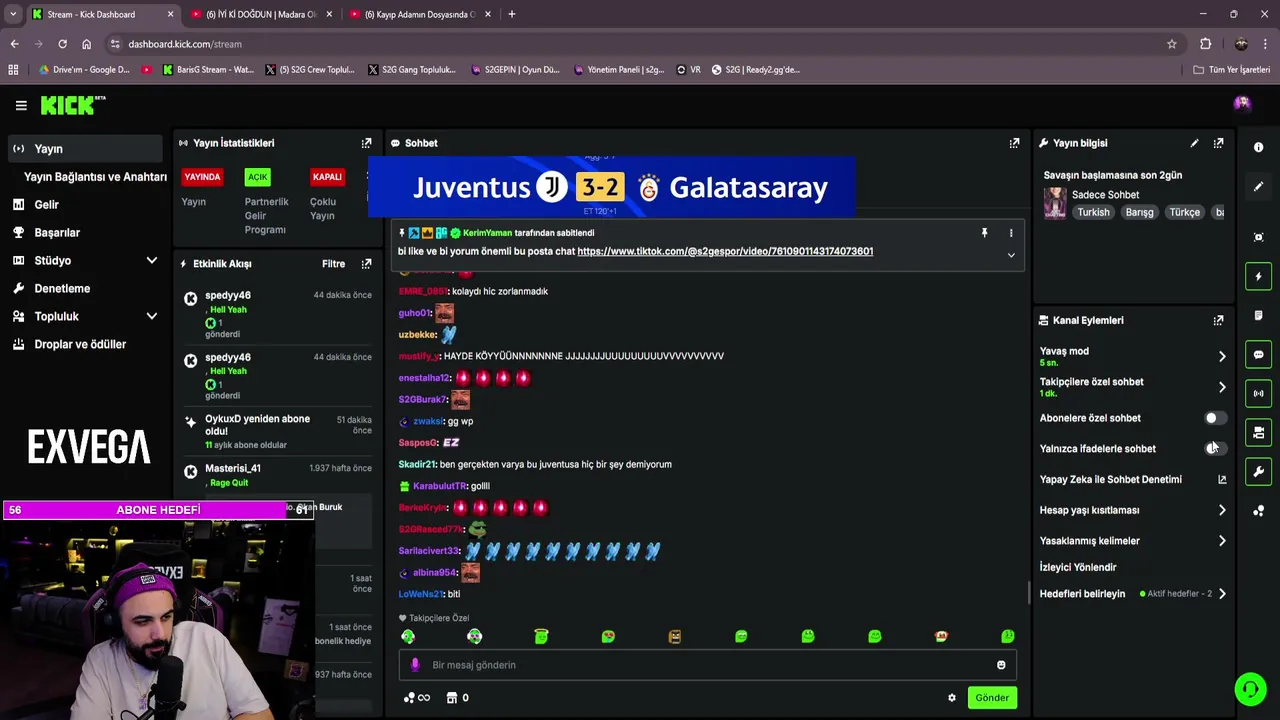
Task: Expand the Stüdyo sidebar section
Action: 152,261
